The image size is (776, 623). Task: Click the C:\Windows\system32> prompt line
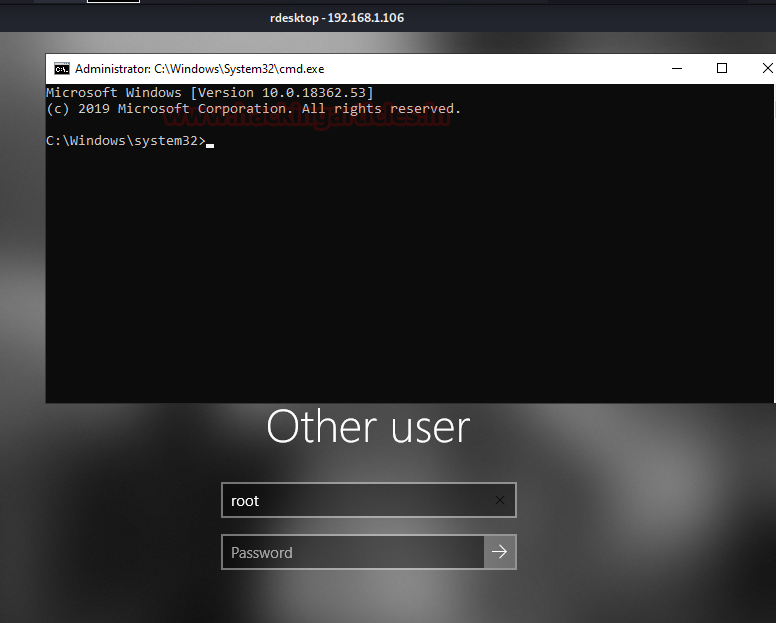[126, 141]
